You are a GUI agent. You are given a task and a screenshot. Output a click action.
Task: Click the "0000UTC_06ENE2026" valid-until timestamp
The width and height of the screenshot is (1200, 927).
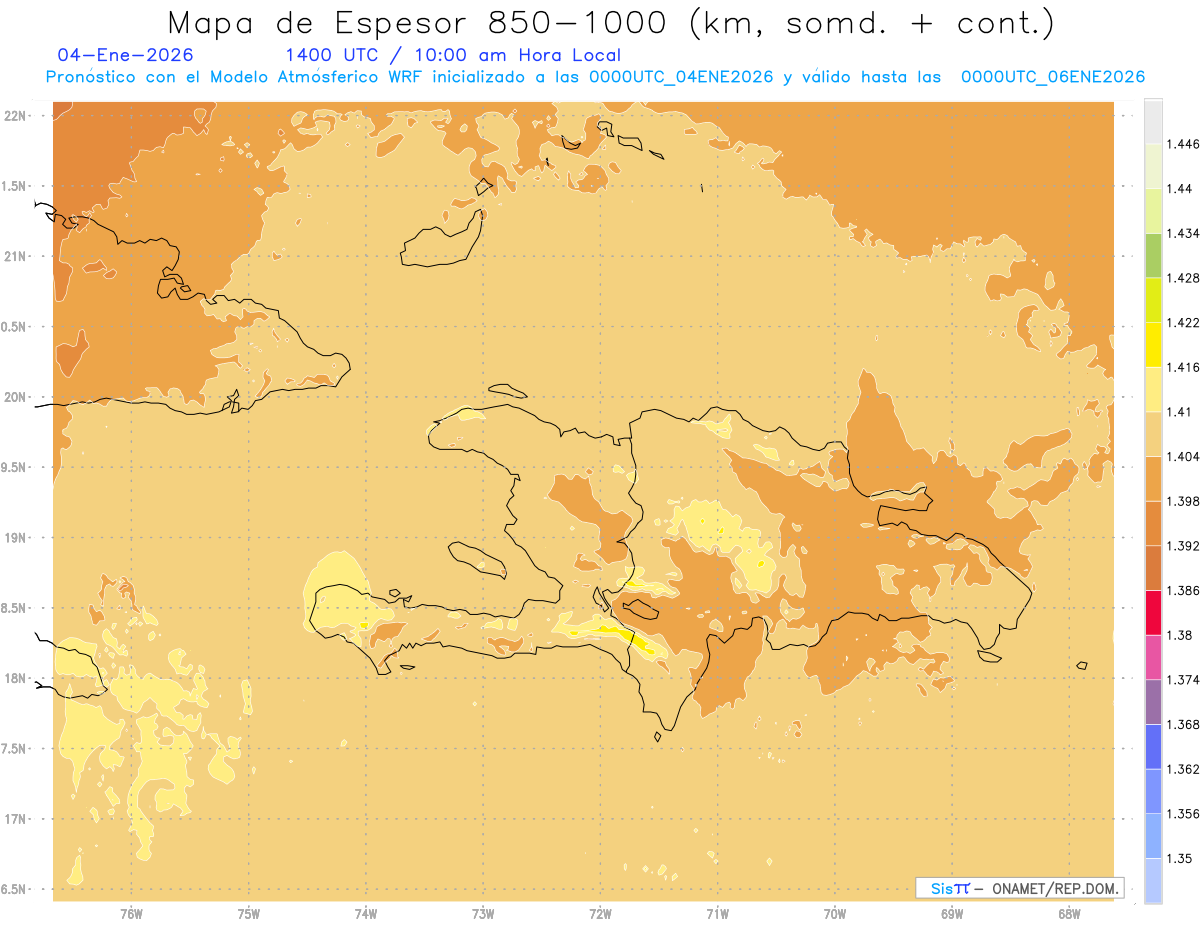[1053, 77]
